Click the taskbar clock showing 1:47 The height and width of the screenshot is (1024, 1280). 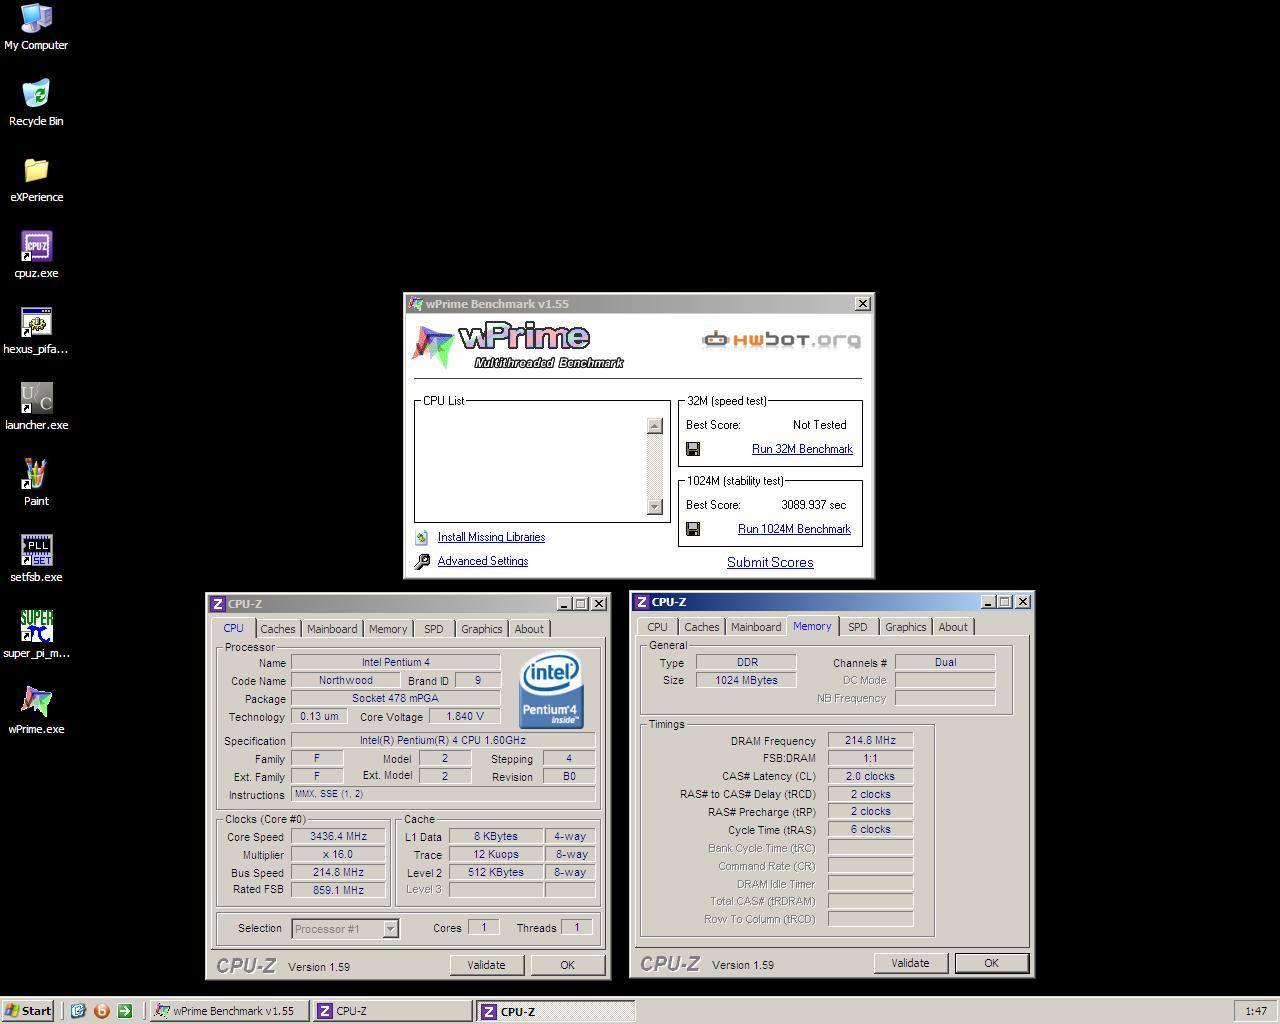[x=1256, y=1011]
